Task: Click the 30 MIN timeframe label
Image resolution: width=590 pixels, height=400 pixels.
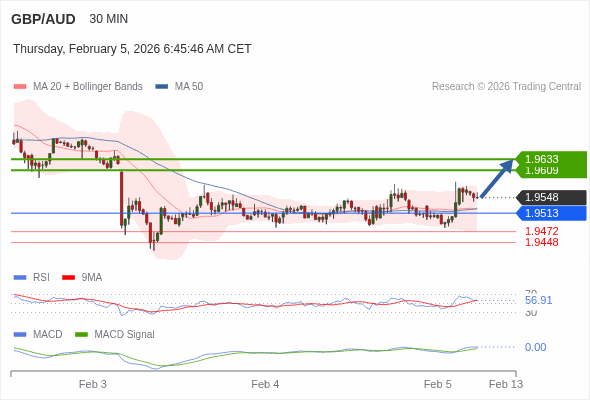Action: click(x=109, y=19)
